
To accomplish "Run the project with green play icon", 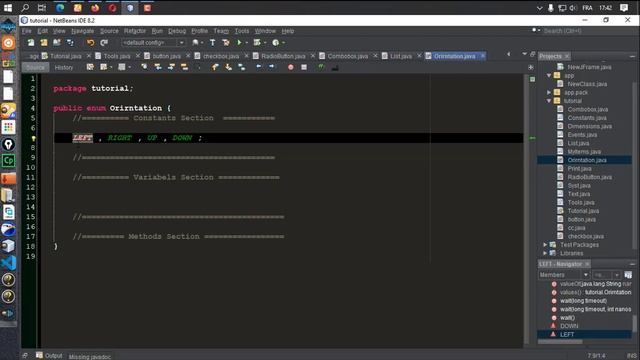I will click(x=239, y=42).
